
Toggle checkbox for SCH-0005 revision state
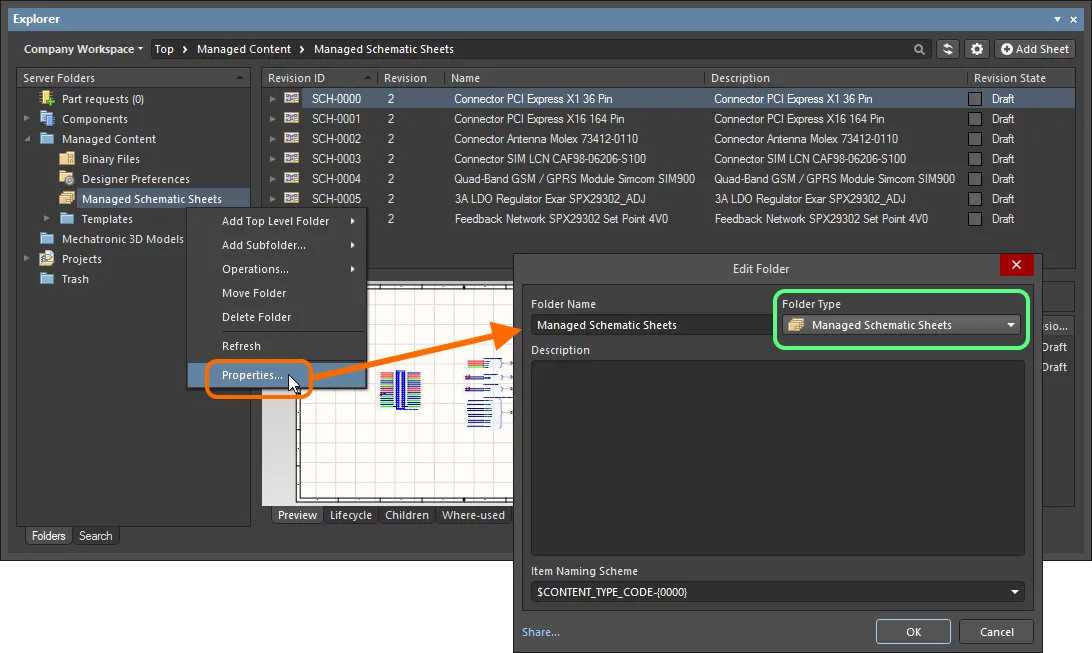(975, 199)
